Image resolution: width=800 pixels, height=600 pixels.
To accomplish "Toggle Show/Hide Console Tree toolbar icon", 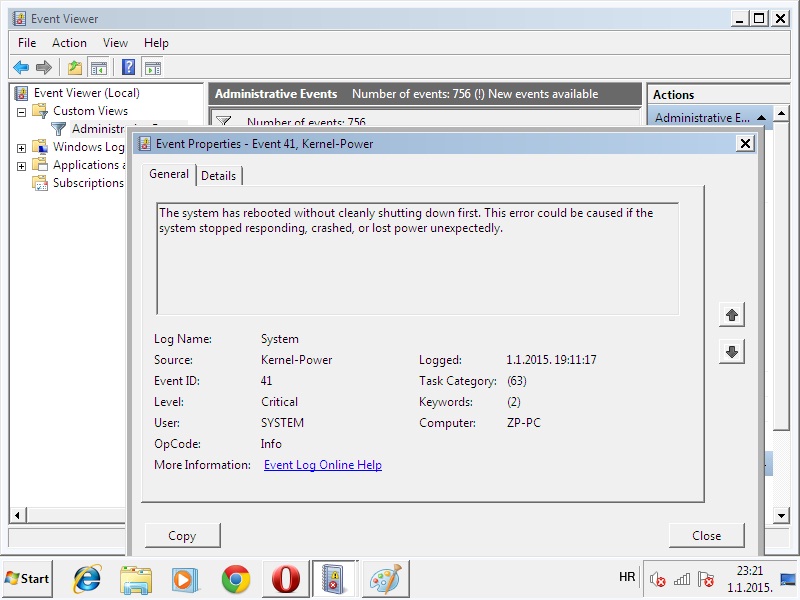I will coord(99,67).
